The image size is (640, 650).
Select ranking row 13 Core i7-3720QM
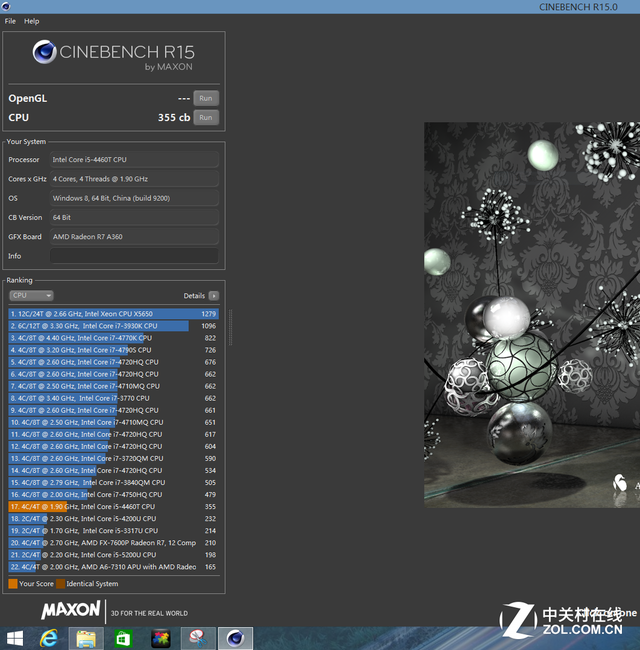tap(114, 458)
